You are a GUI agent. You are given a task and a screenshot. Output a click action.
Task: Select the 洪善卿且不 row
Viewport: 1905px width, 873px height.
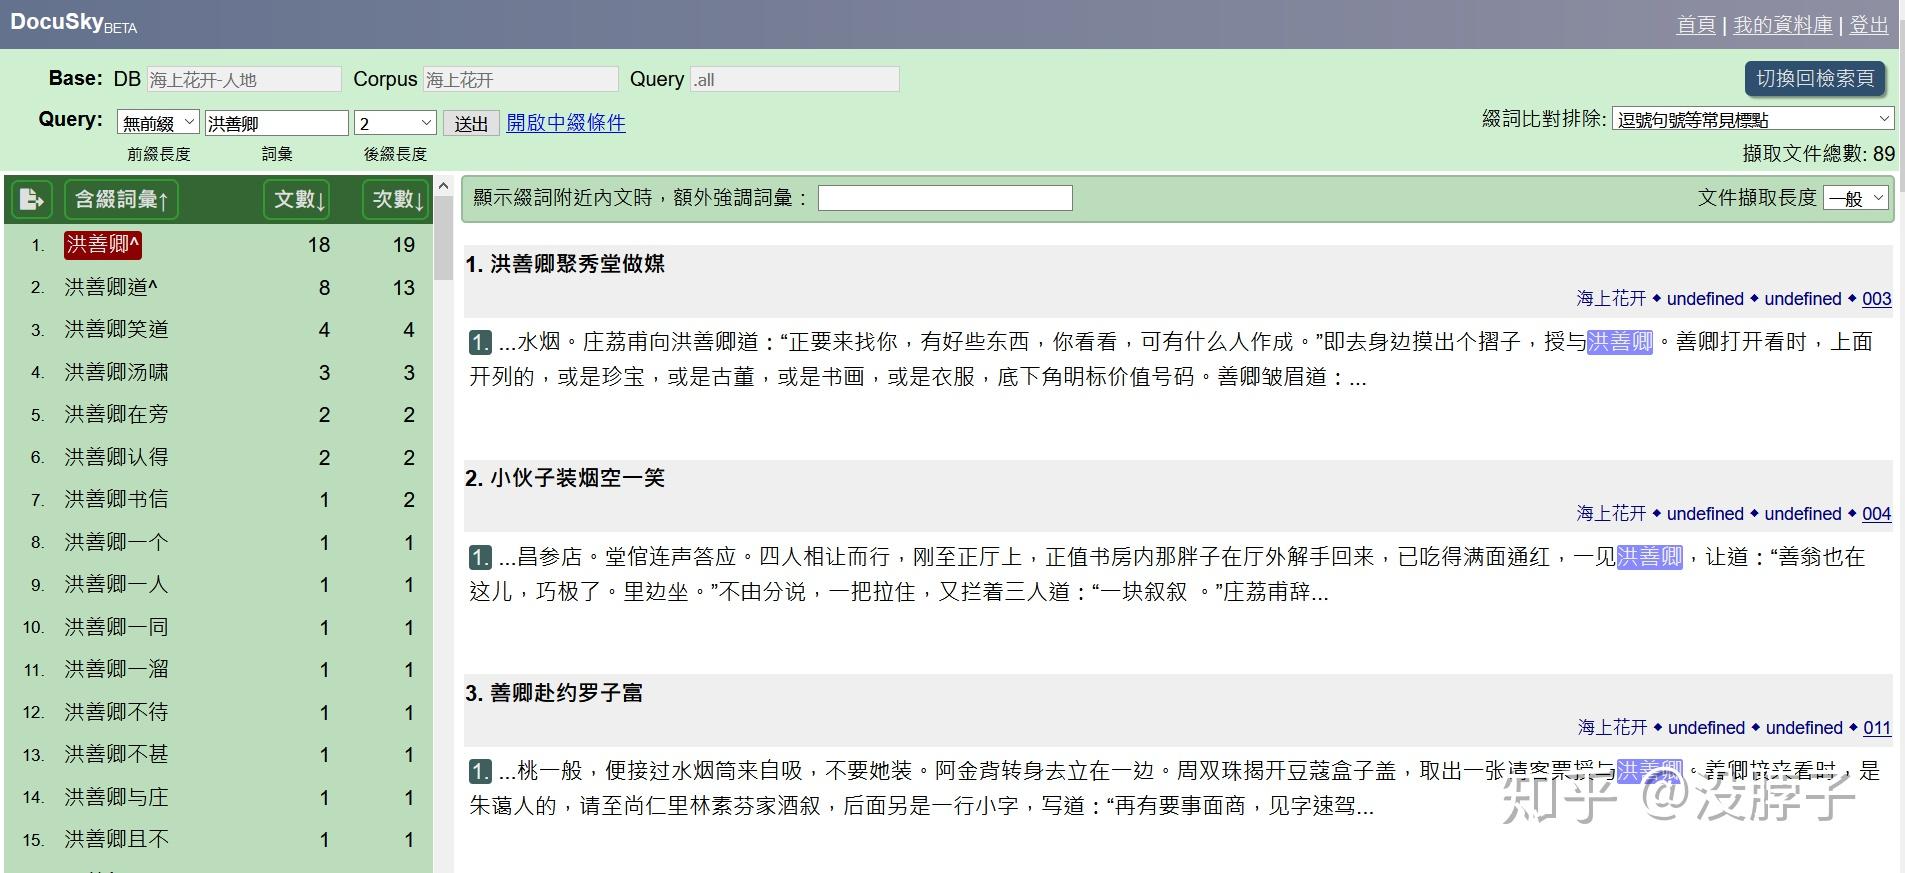pos(219,840)
